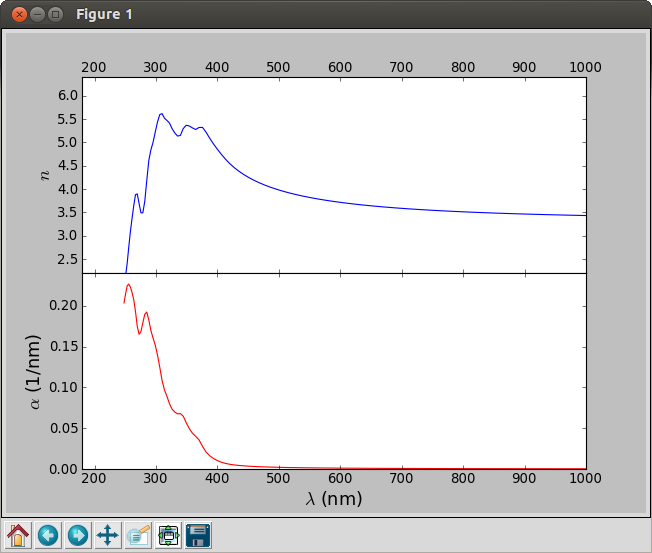652x553 pixels.
Task: Click the 0.20 tick on the α axis
Action: click(64, 305)
